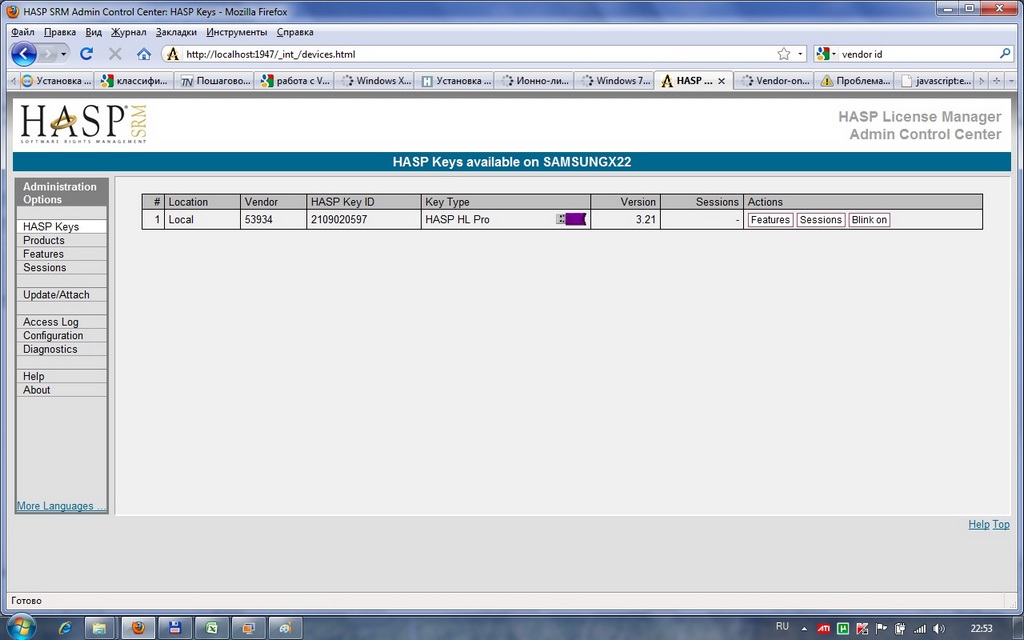The height and width of the screenshot is (640, 1024).
Task: Open the Access Log page
Action: point(61,322)
